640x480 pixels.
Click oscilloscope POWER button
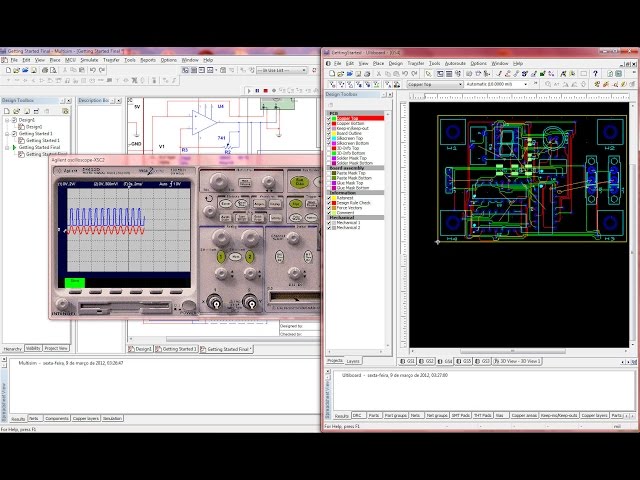pos(189,305)
